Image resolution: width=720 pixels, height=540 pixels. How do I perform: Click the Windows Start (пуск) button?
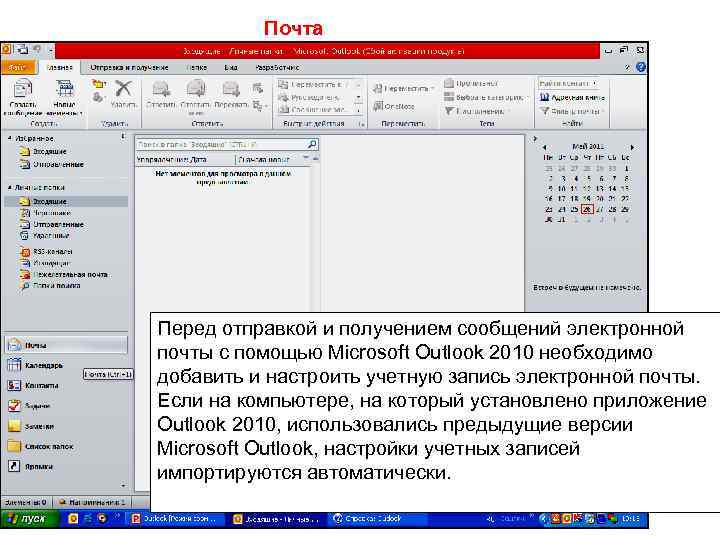tap(29, 519)
